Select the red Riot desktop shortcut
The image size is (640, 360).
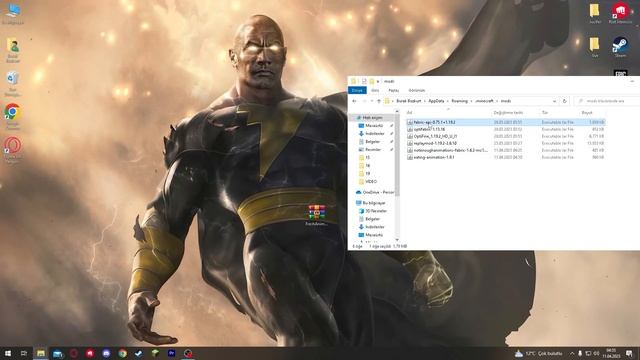[620, 13]
